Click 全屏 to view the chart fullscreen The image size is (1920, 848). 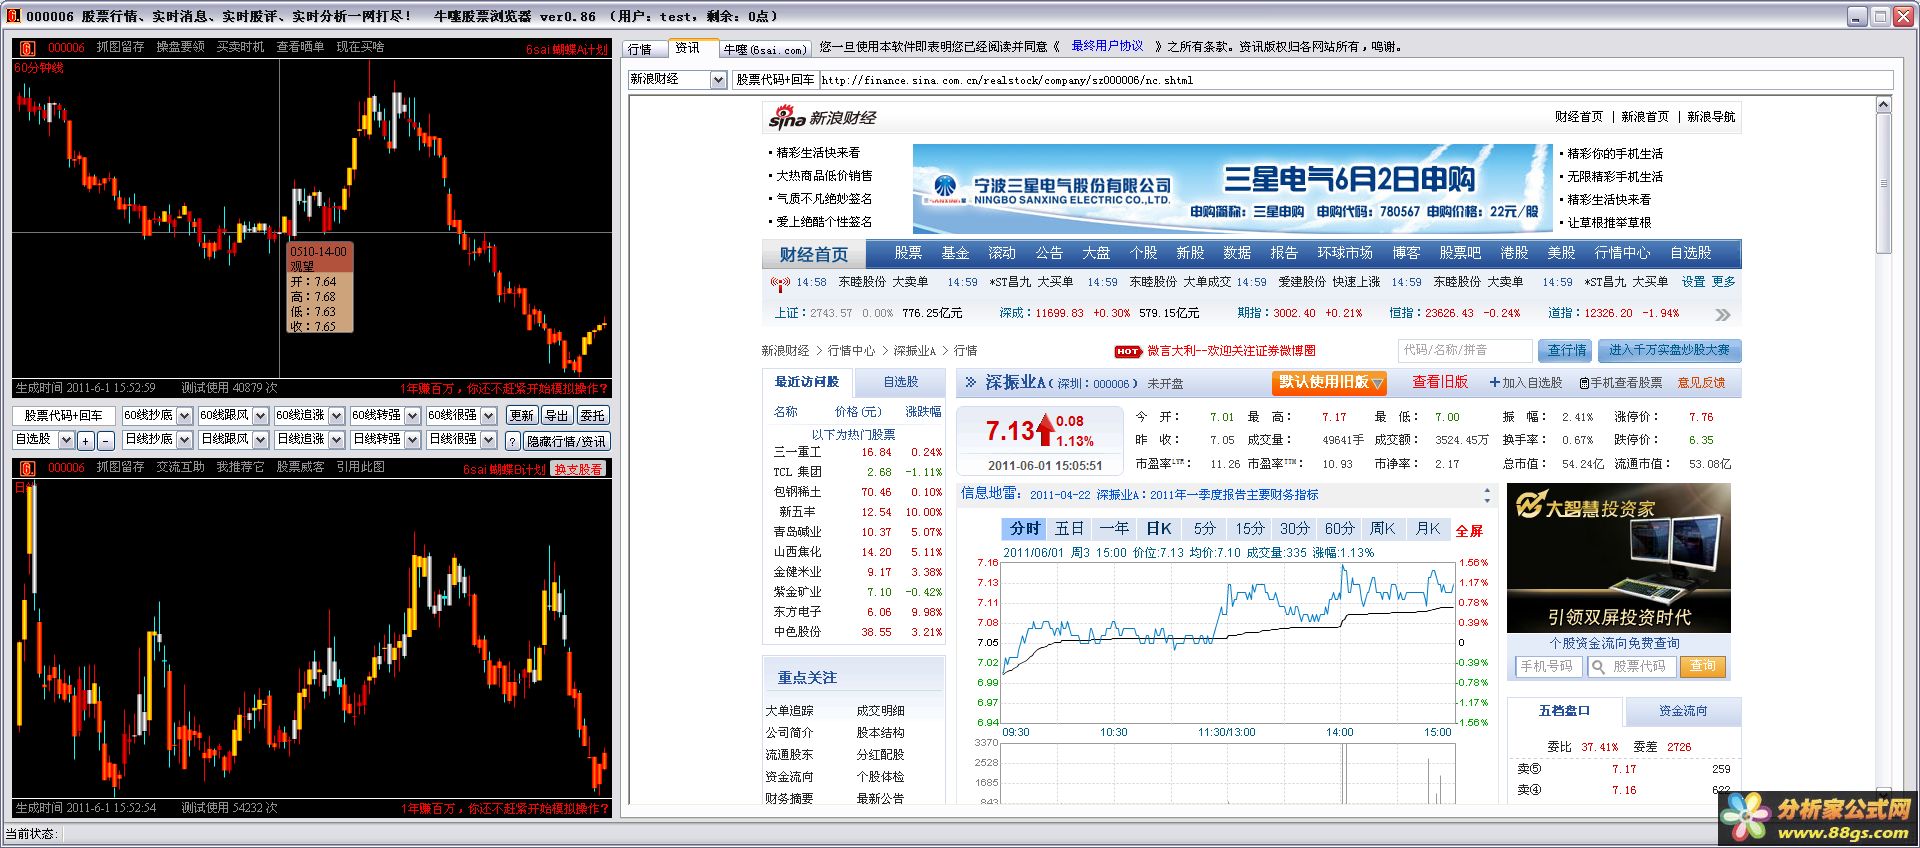1469,531
